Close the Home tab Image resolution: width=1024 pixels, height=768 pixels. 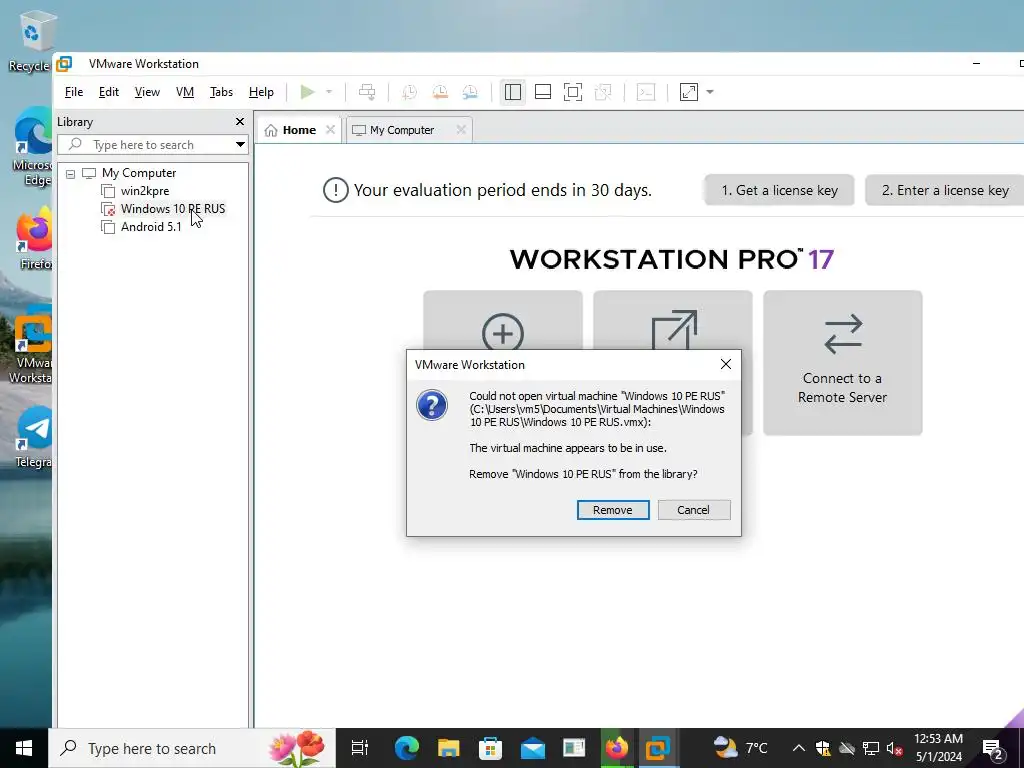[330, 129]
